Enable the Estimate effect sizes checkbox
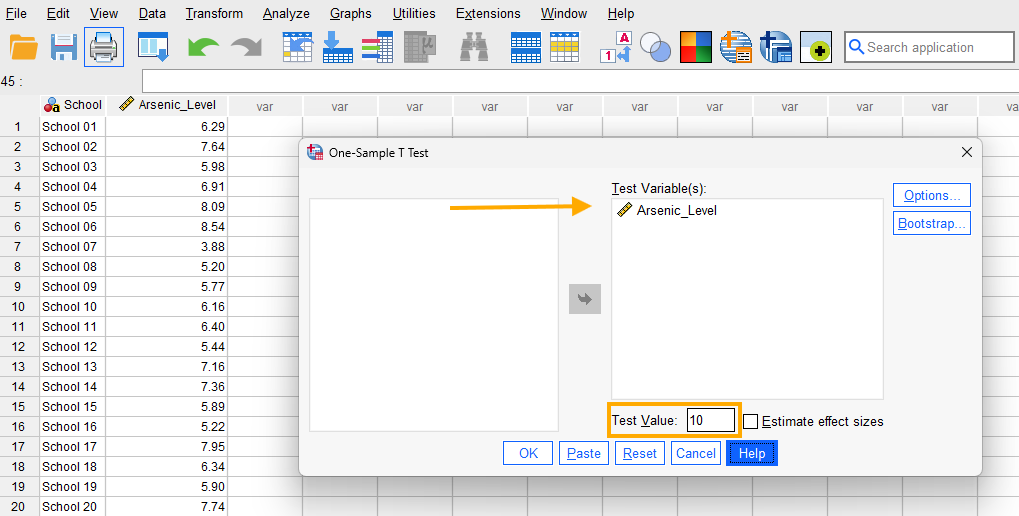 click(x=751, y=421)
